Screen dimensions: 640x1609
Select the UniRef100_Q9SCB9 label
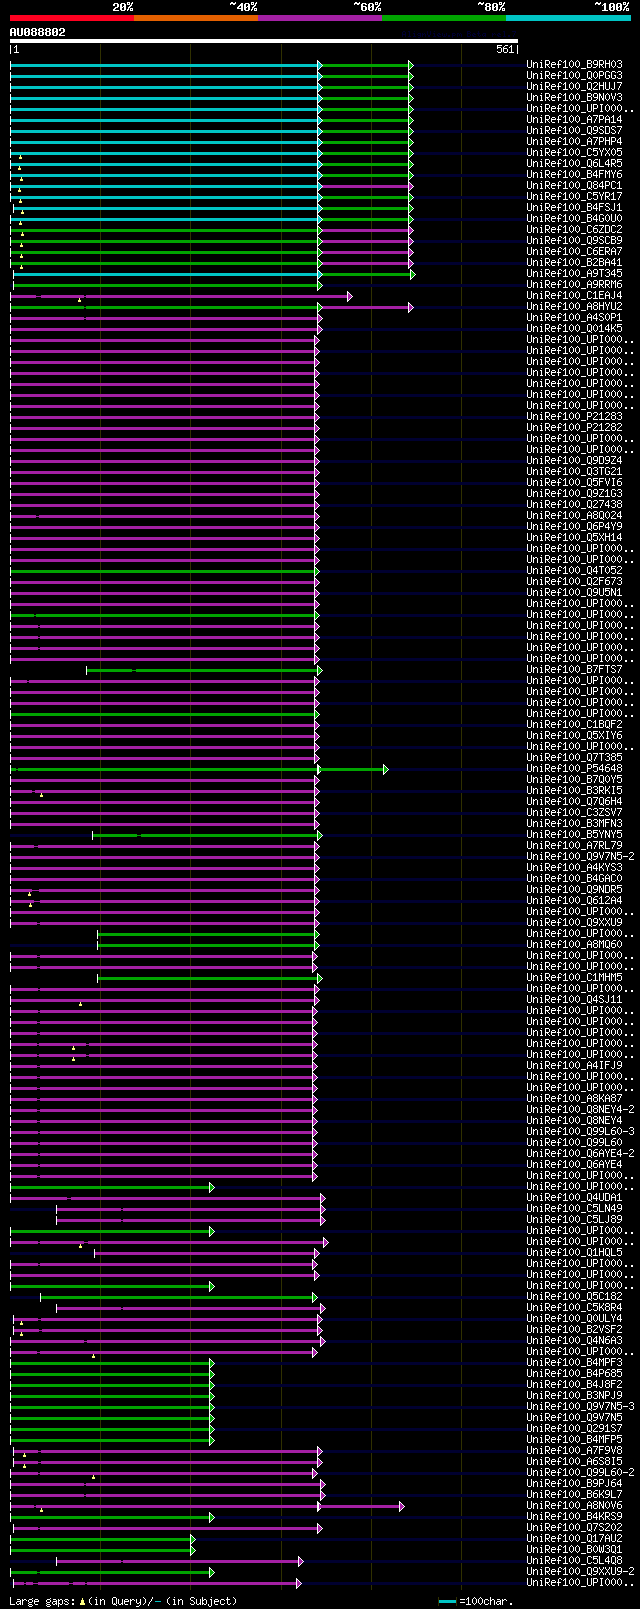coord(575,240)
